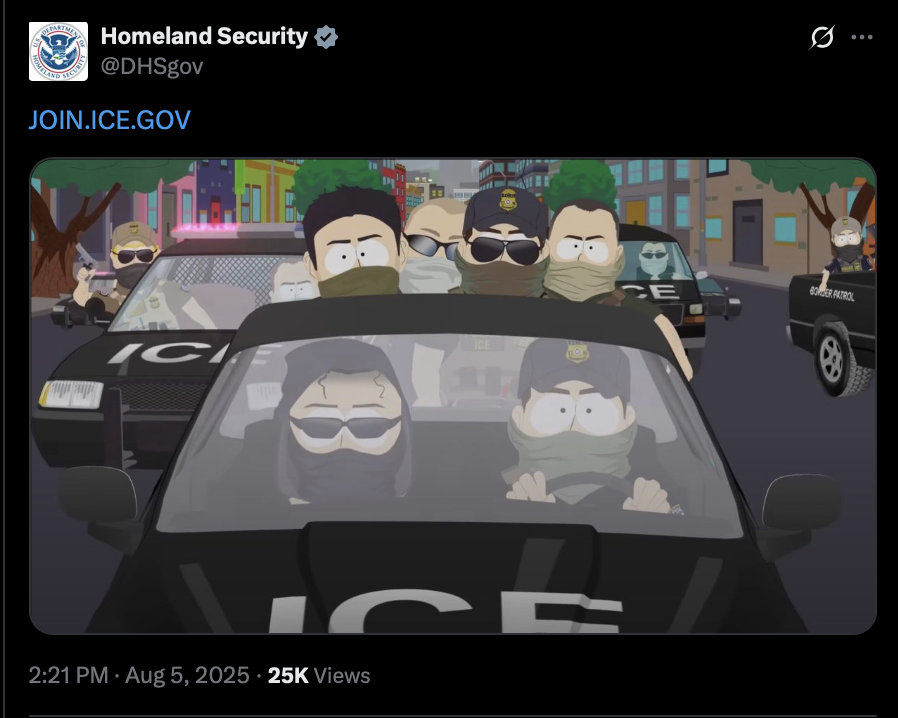Click the ICE lettering on front car hood
The width and height of the screenshot is (898, 718).
pos(444,613)
